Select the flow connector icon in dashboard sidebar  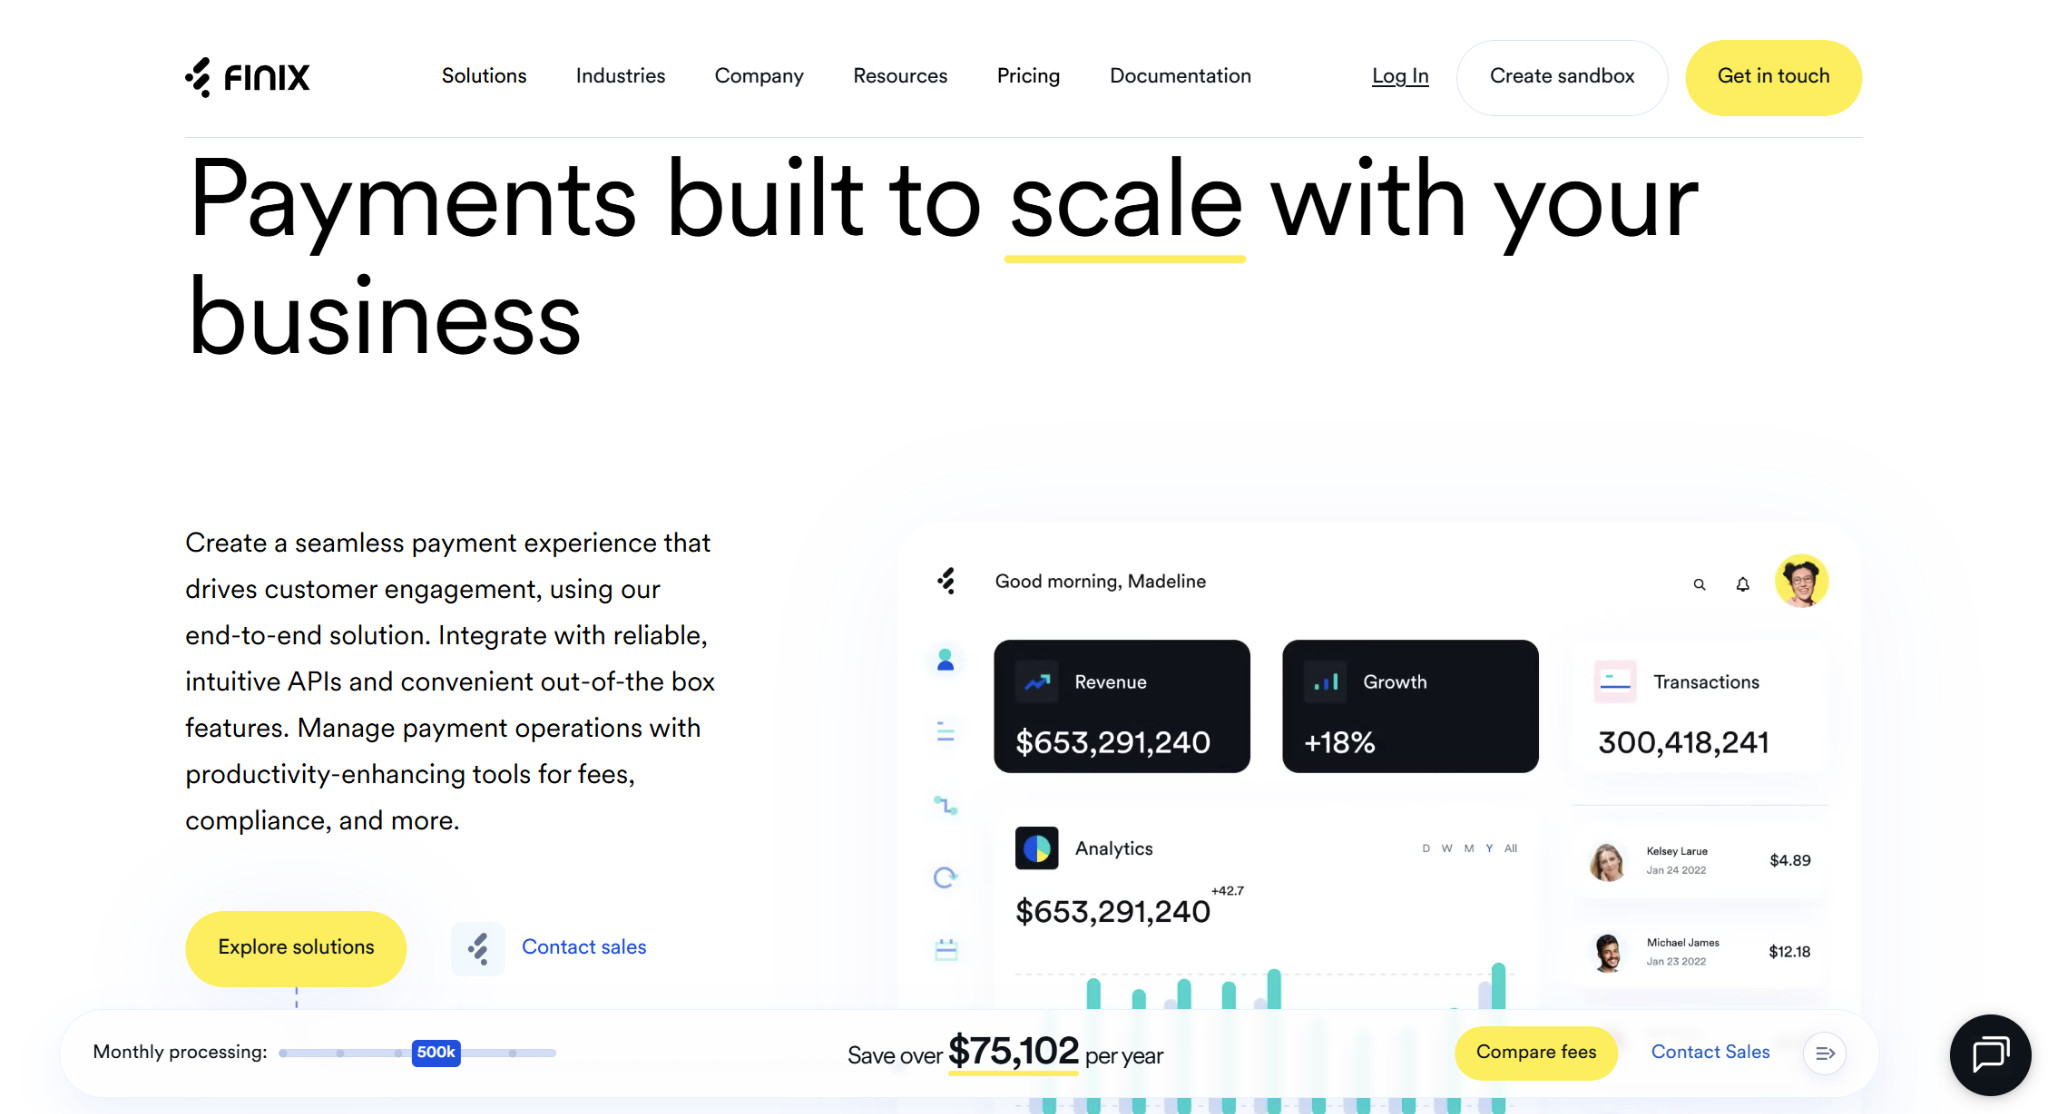tap(945, 804)
